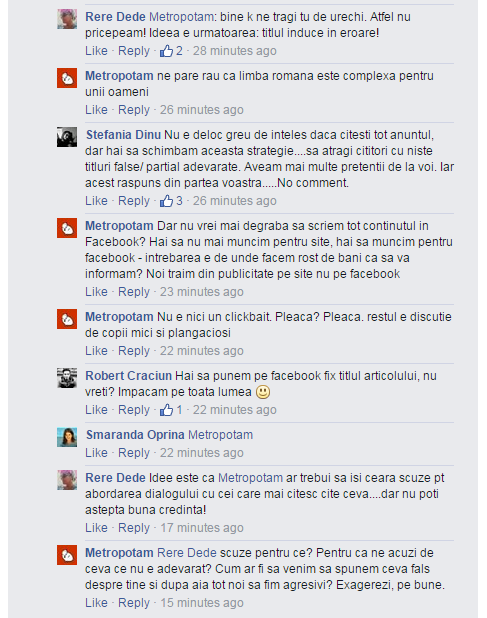The width and height of the screenshot is (487, 618).
Task: Open Smaranda Oprina's avatar photo
Action: click(x=67, y=437)
